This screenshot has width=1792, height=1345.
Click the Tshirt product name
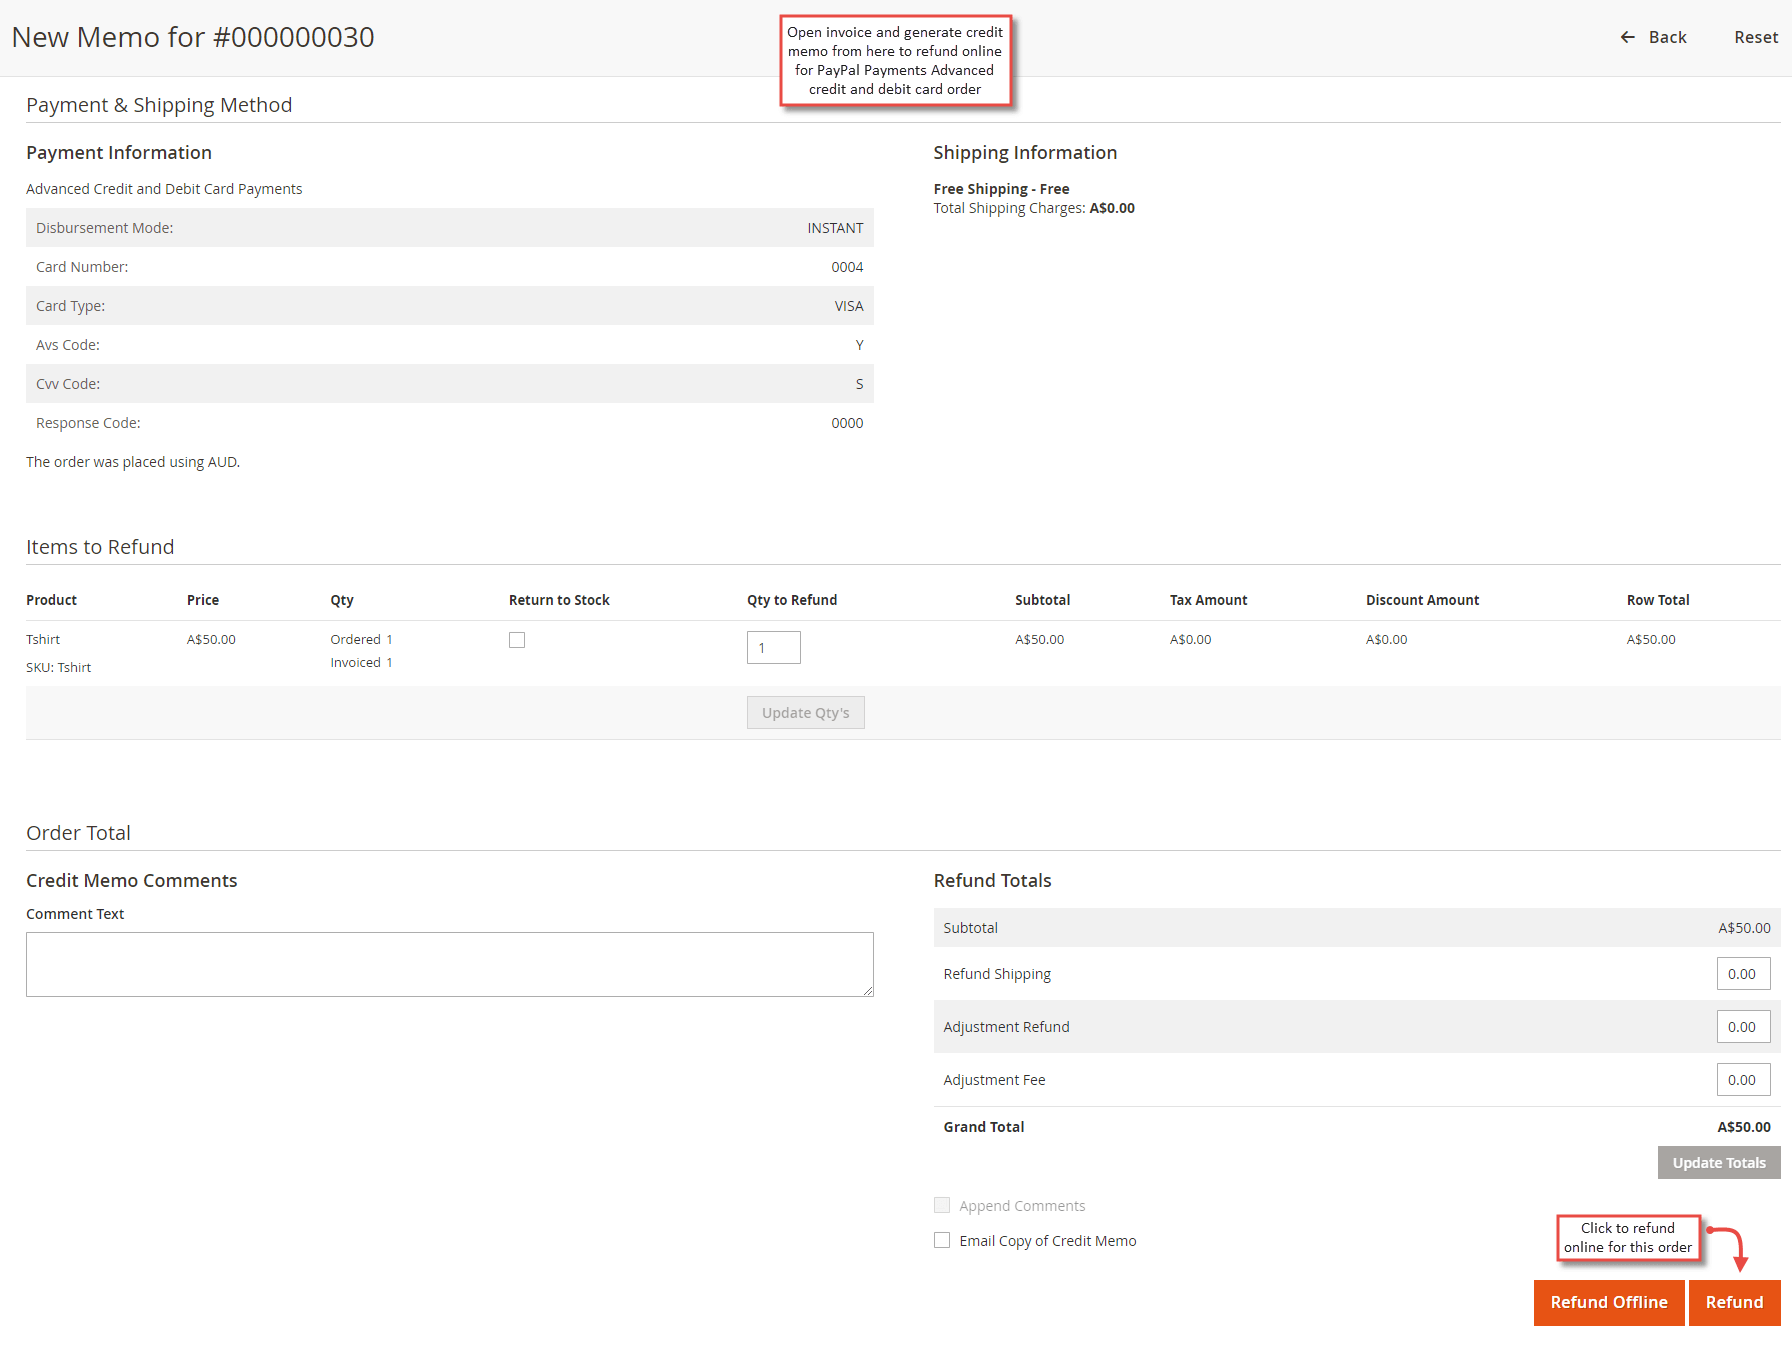(43, 639)
